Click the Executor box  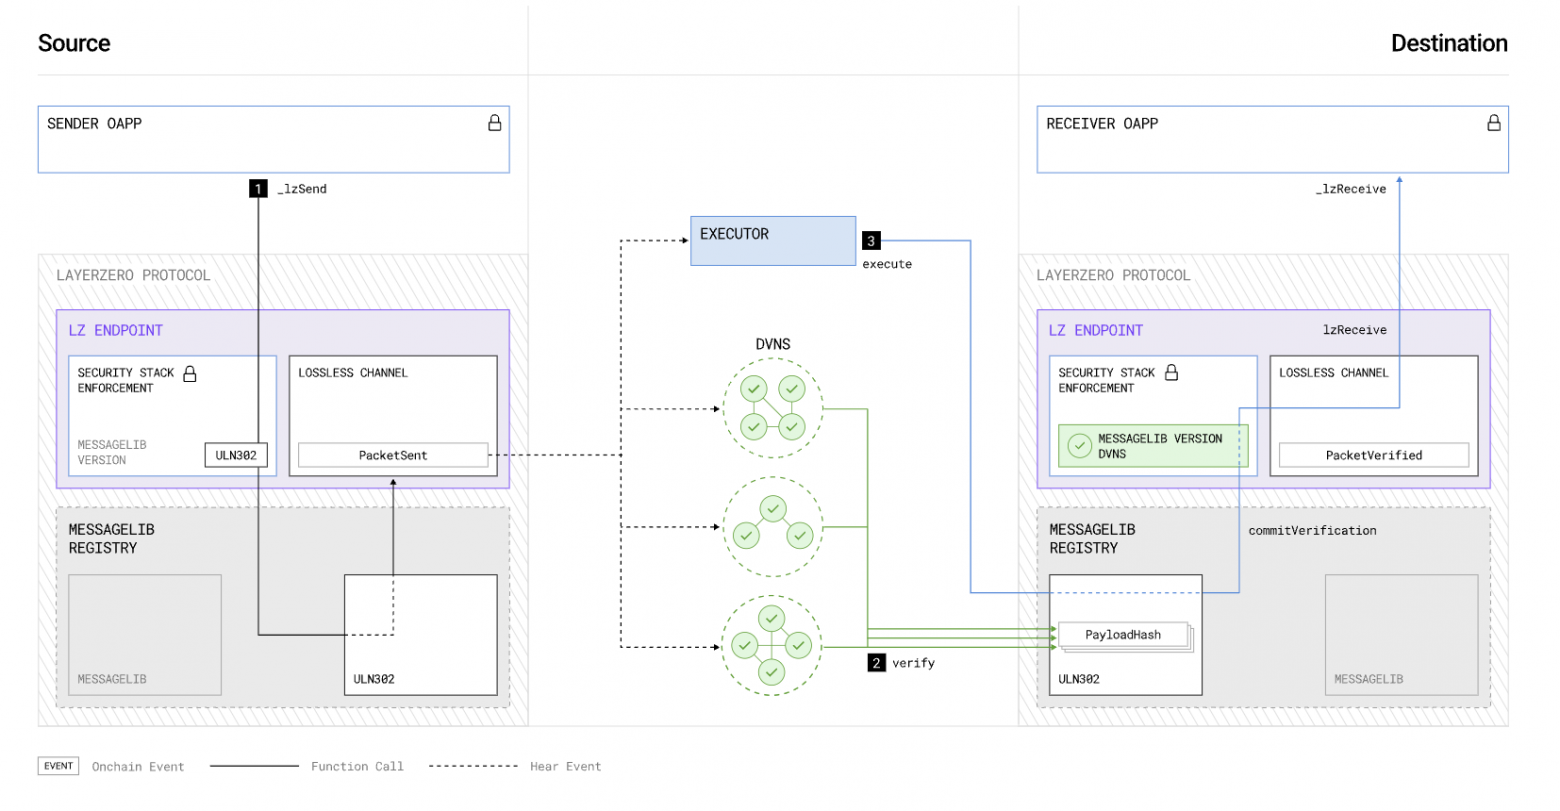pos(772,240)
